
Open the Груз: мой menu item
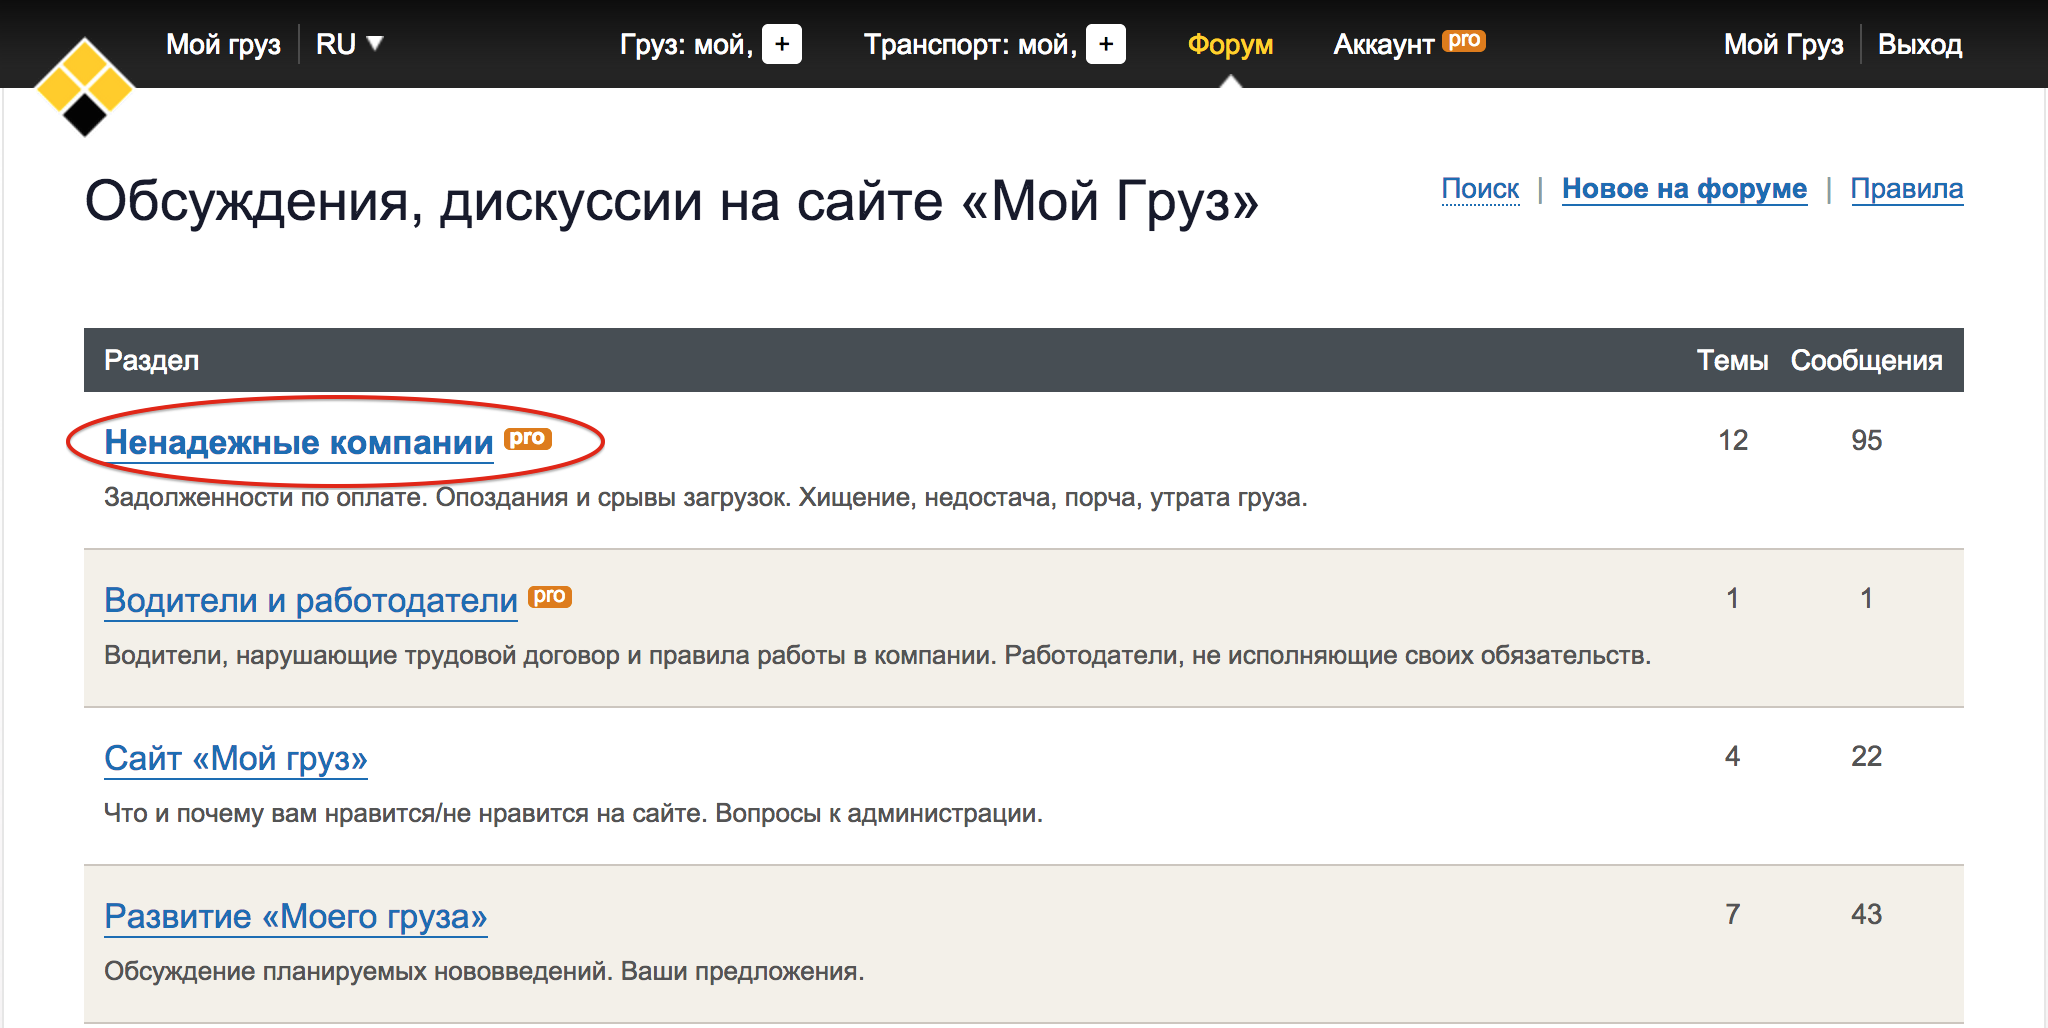pos(686,44)
